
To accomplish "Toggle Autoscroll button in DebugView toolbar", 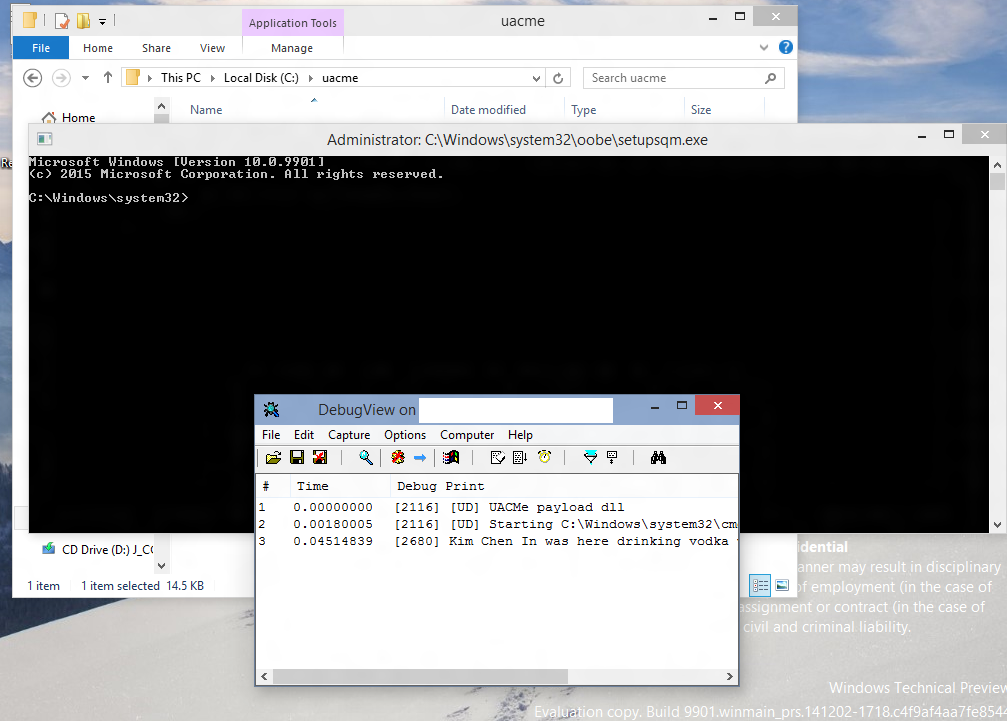I will pyautogui.click(x=520, y=458).
